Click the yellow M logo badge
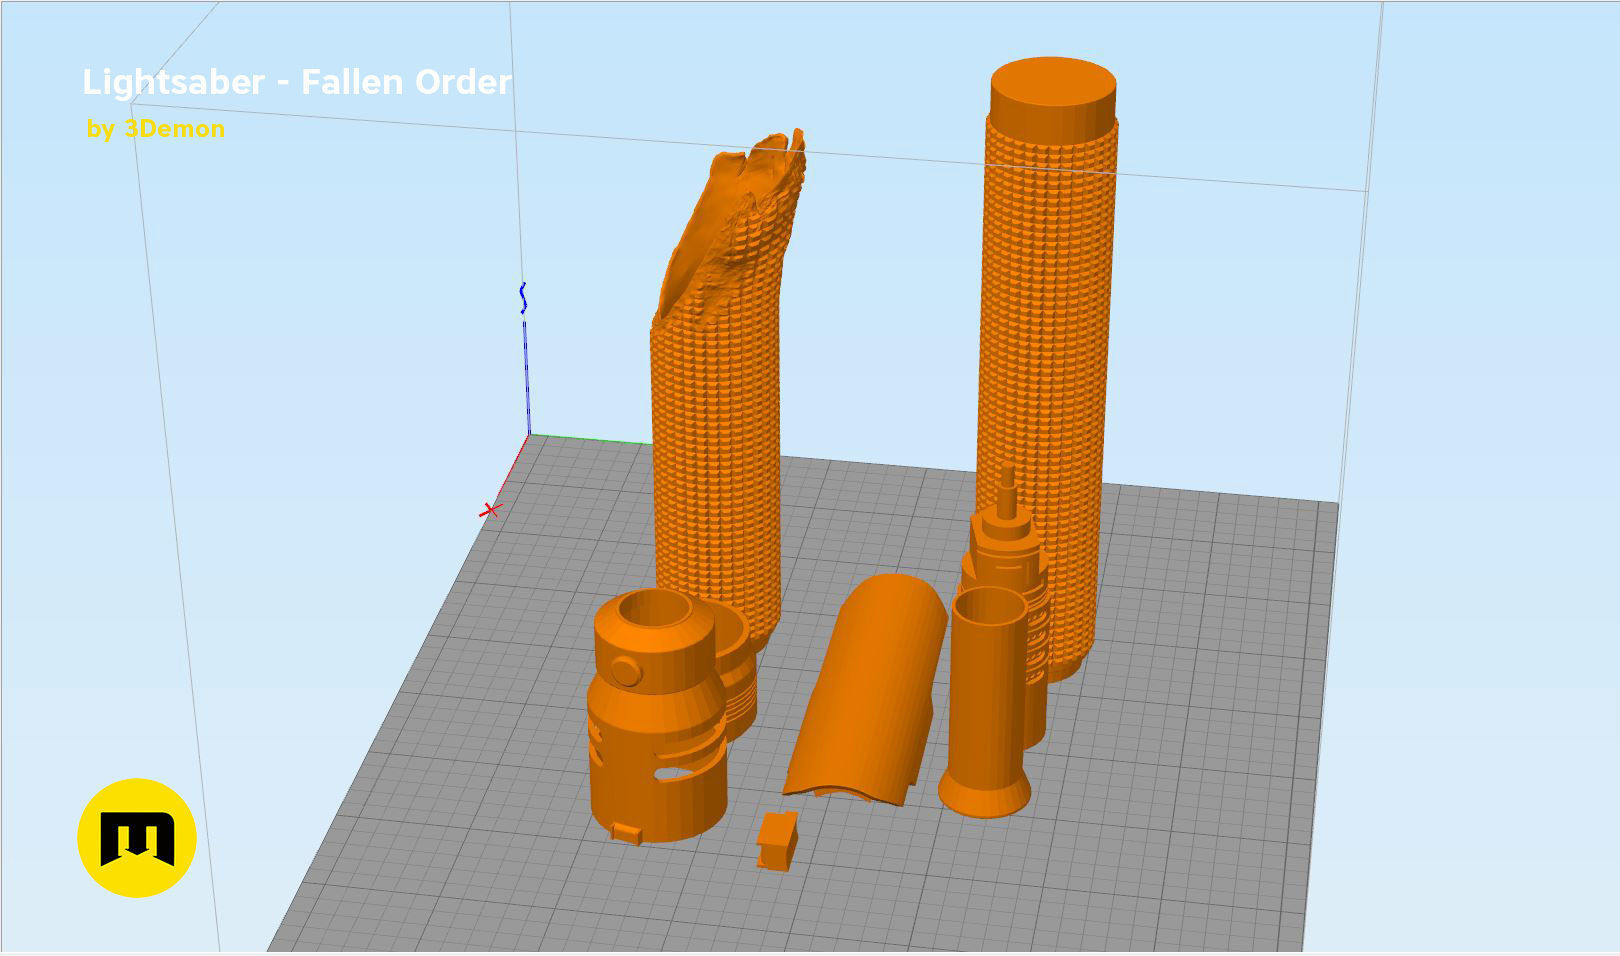Screen dimensions: 1620x956 pos(137,837)
